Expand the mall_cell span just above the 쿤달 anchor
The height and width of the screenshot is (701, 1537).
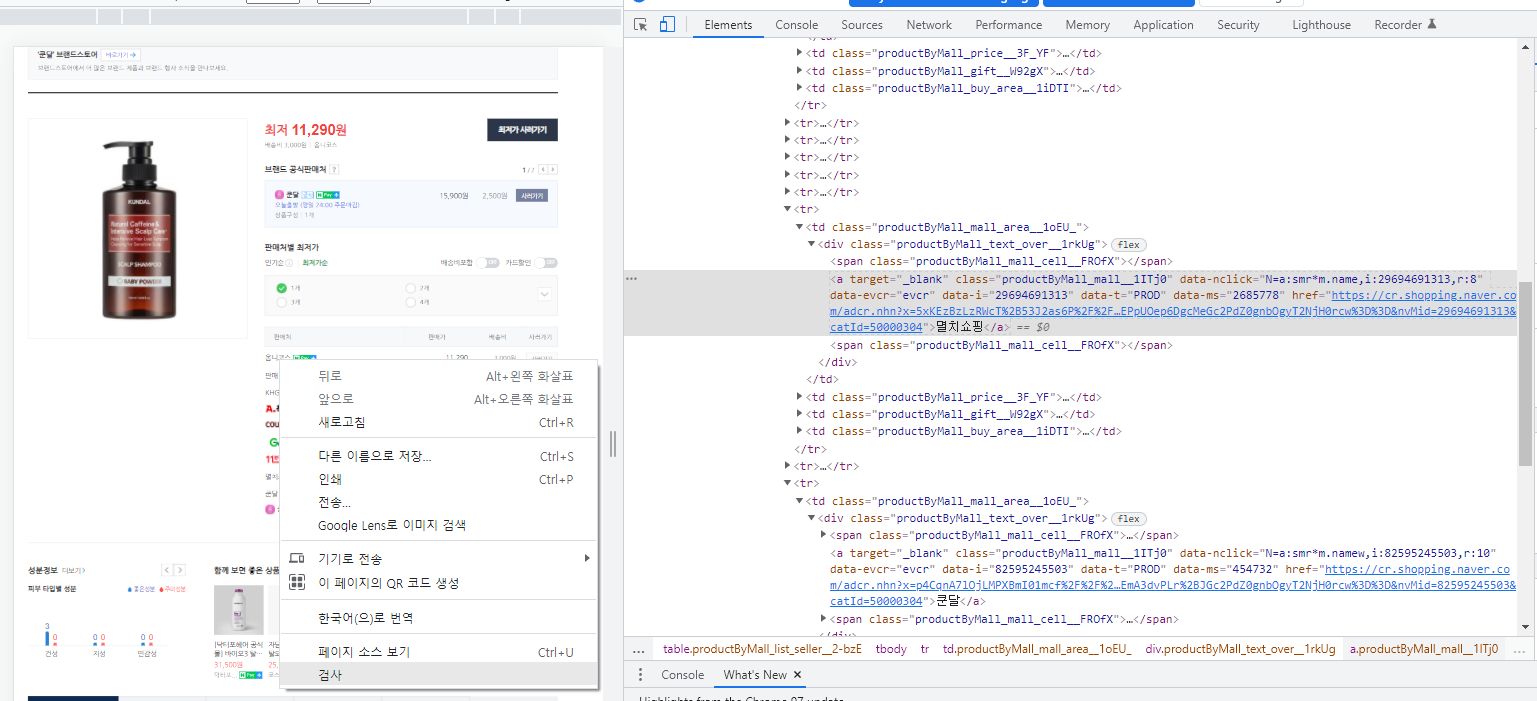tap(823, 536)
